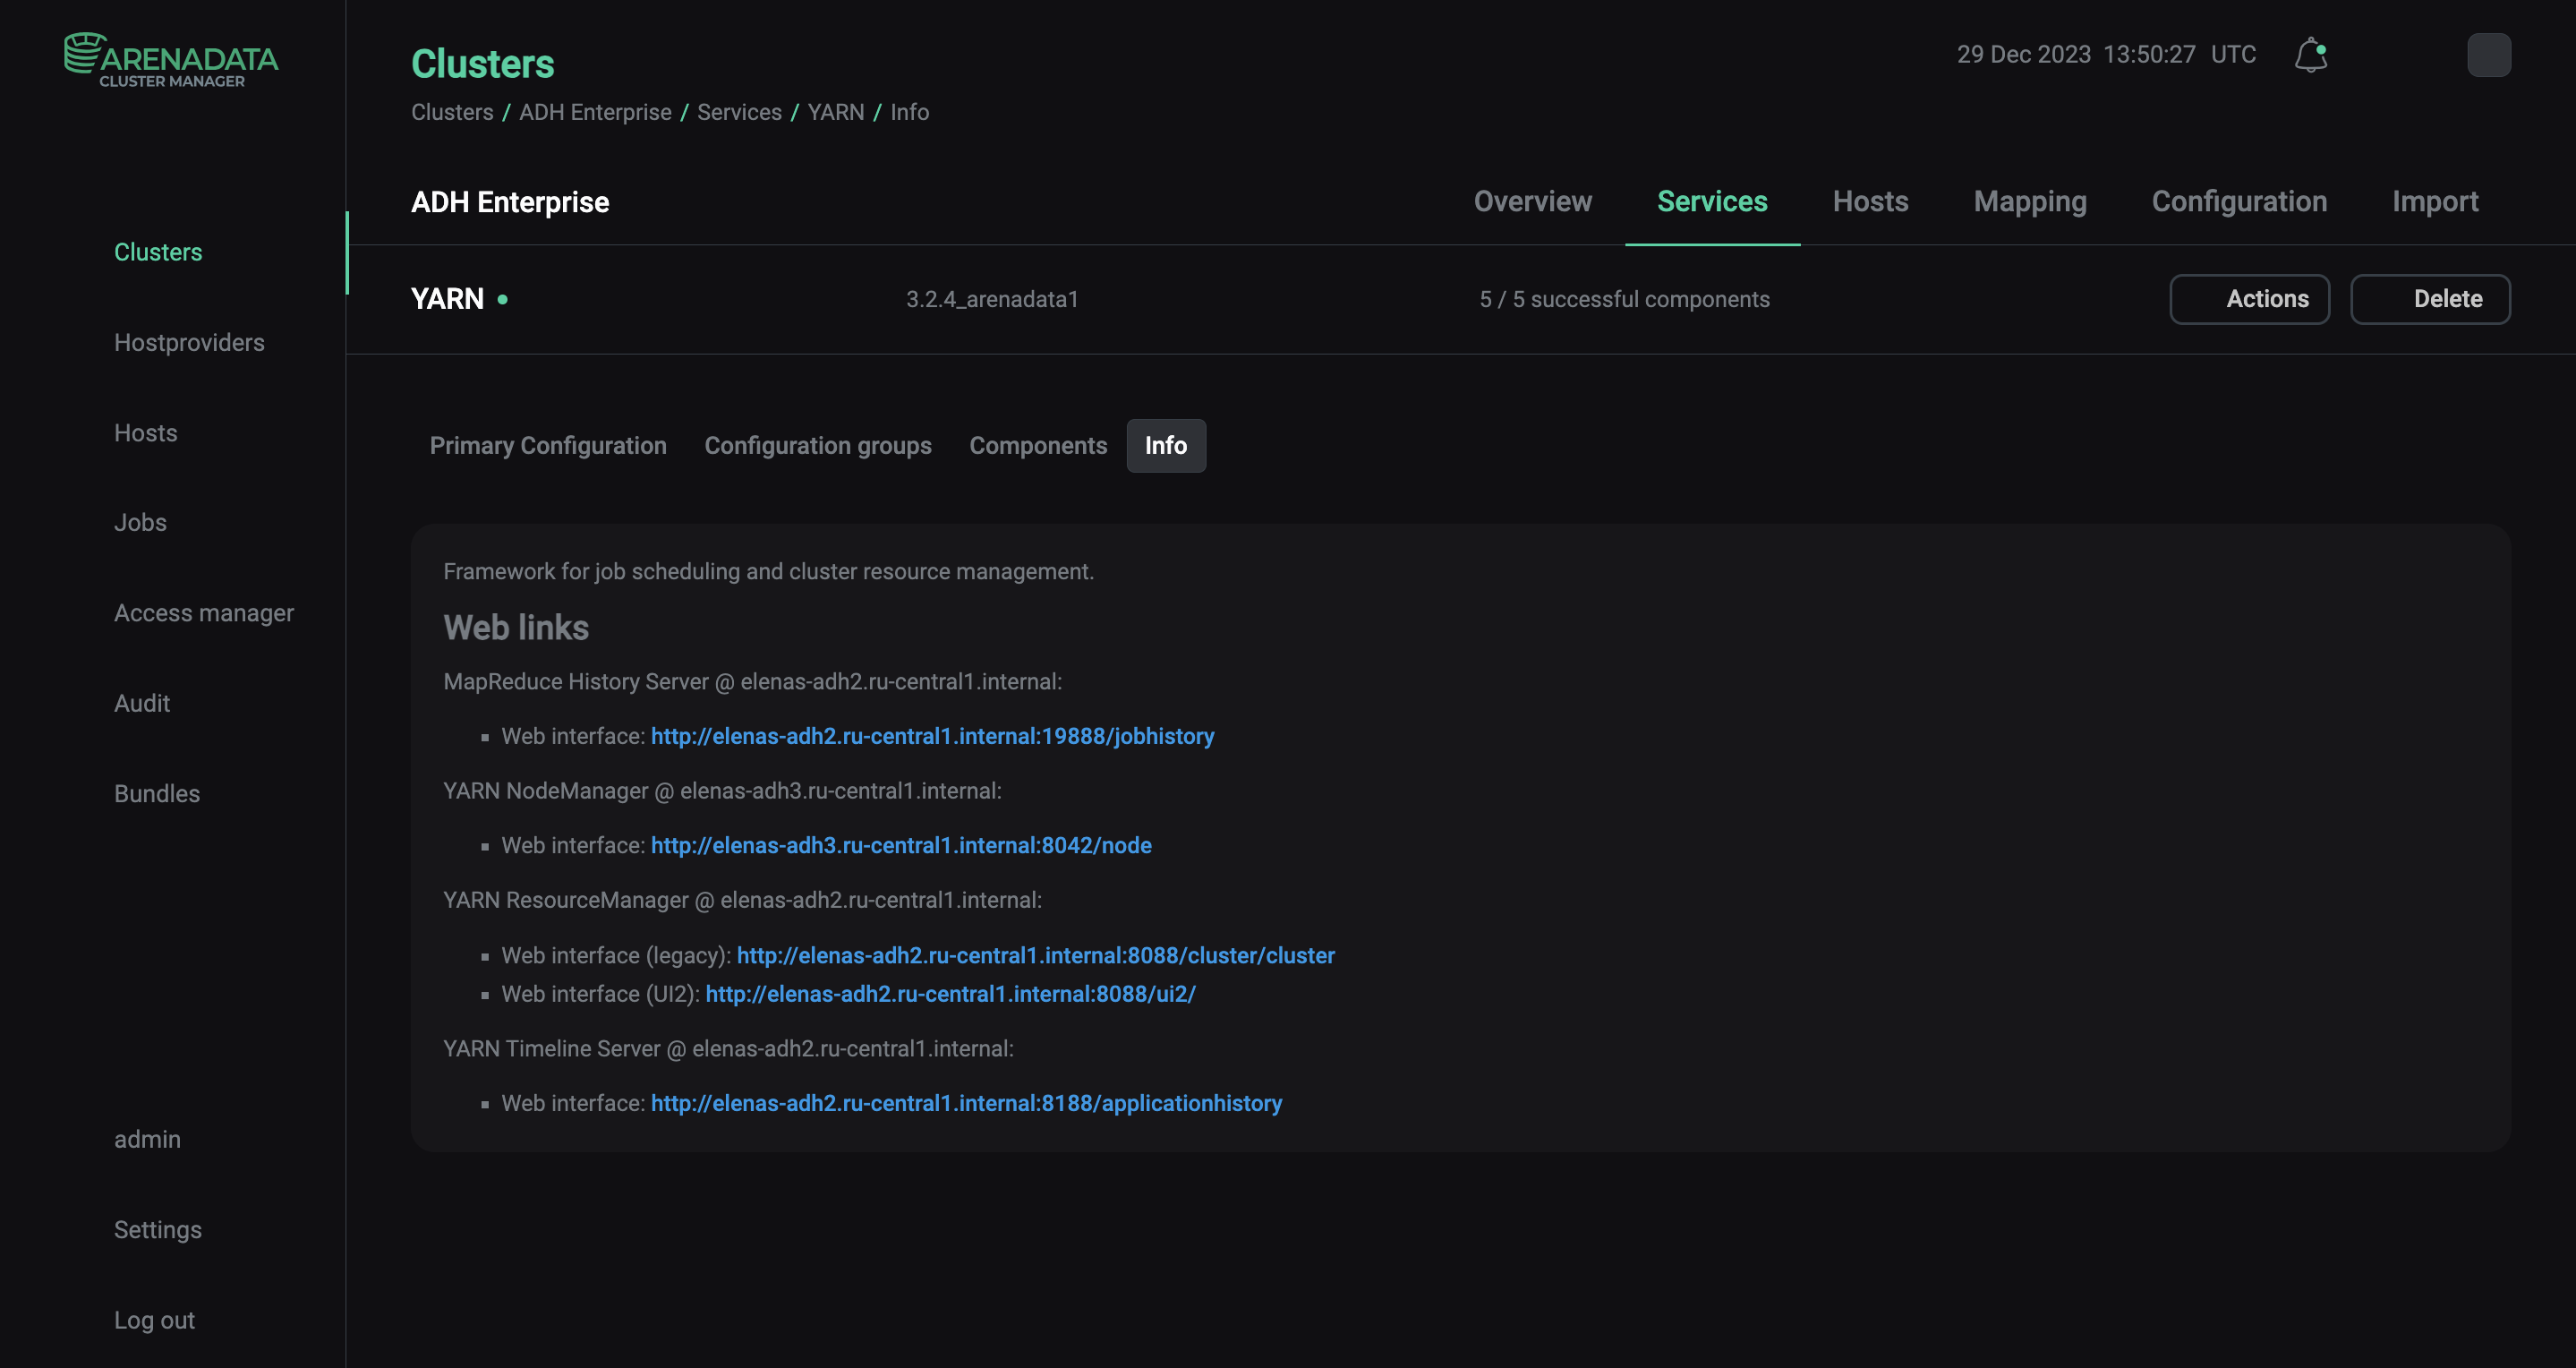Click the Bundles sidebar menu item
This screenshot has height=1368, width=2576.
157,792
